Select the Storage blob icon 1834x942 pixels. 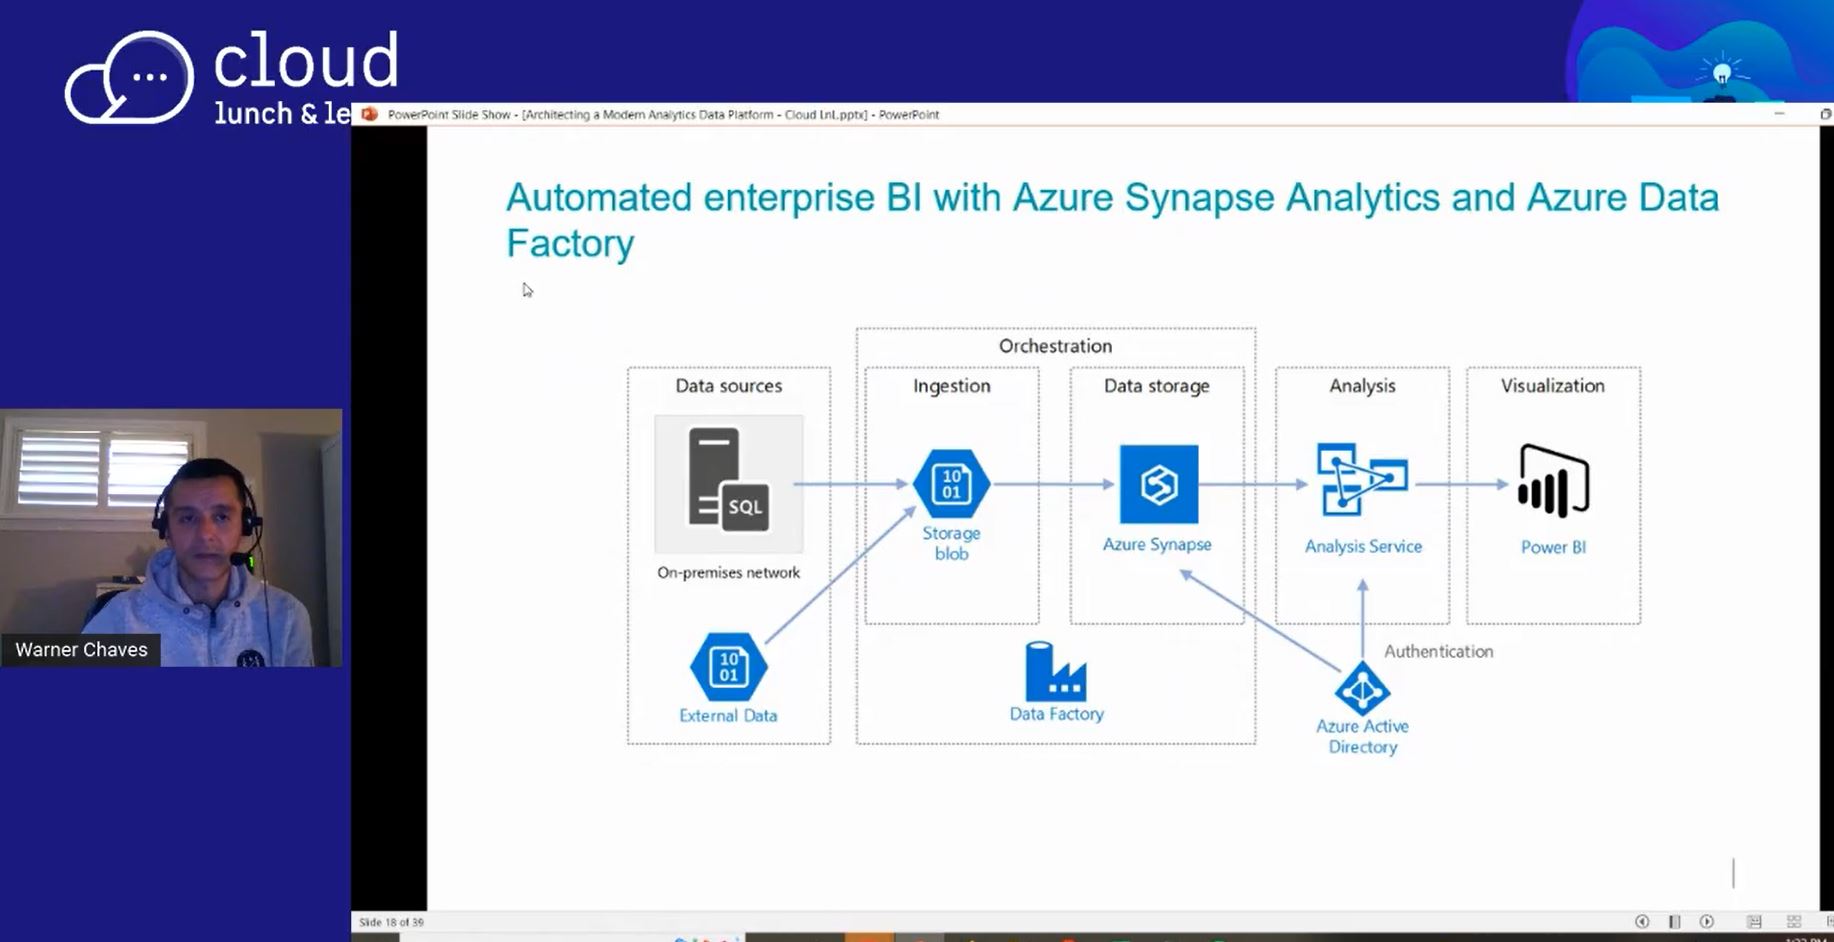951,484
